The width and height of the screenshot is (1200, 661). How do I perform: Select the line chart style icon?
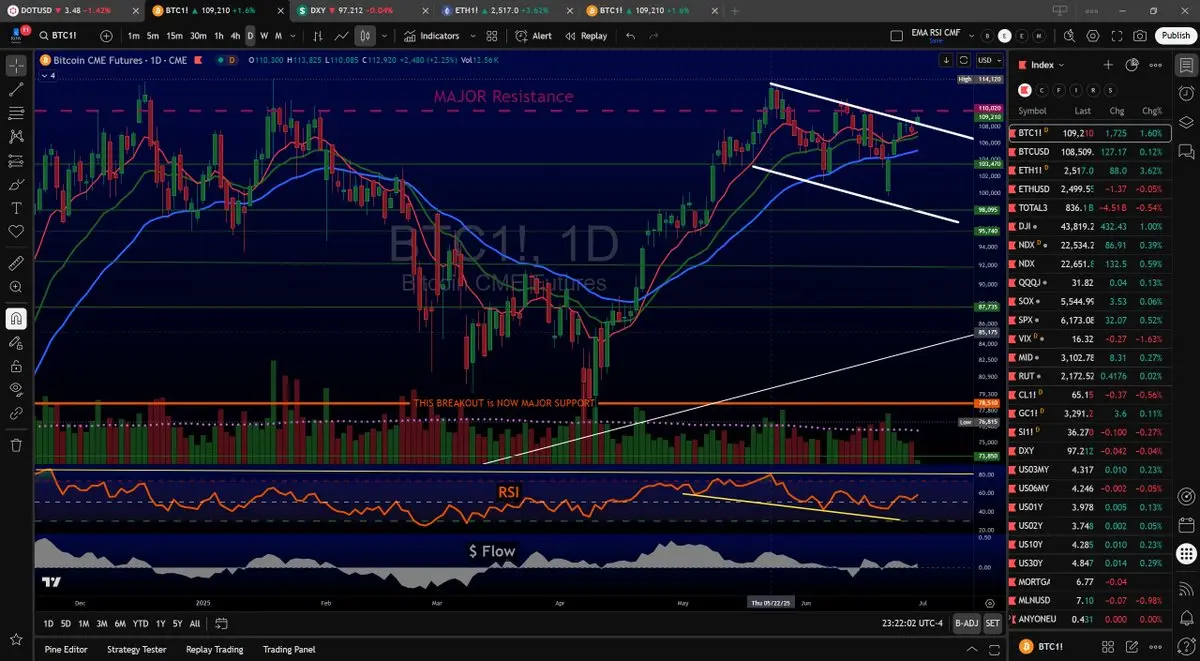[342, 36]
